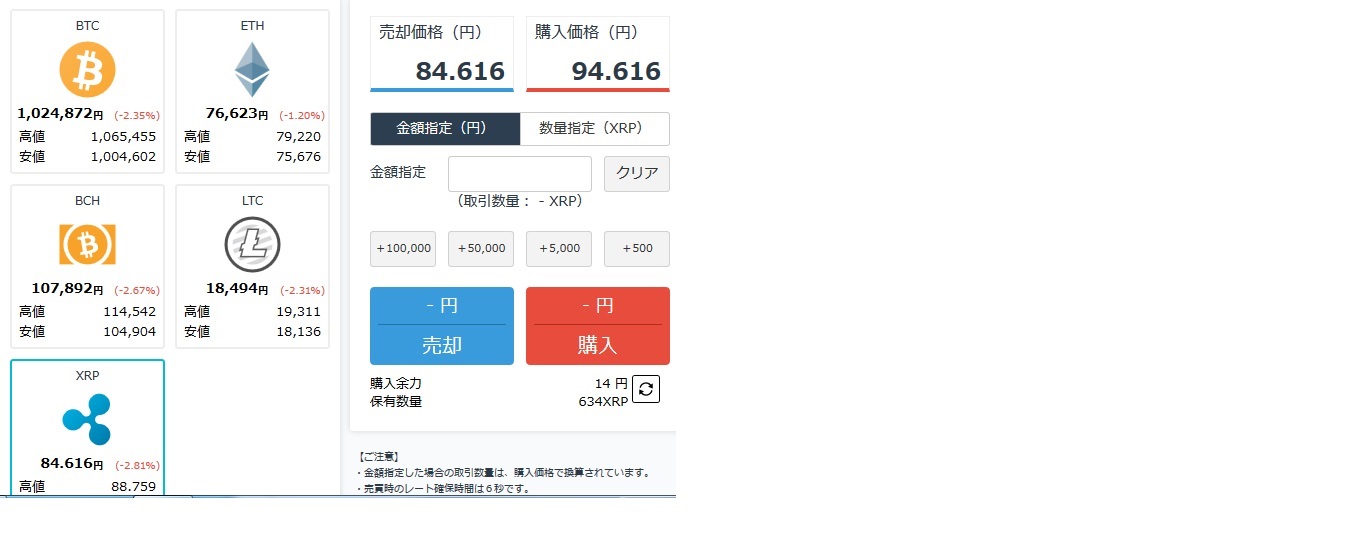
Task: Pick the Litecoin (LTC) coin icon
Action: [x=252, y=244]
